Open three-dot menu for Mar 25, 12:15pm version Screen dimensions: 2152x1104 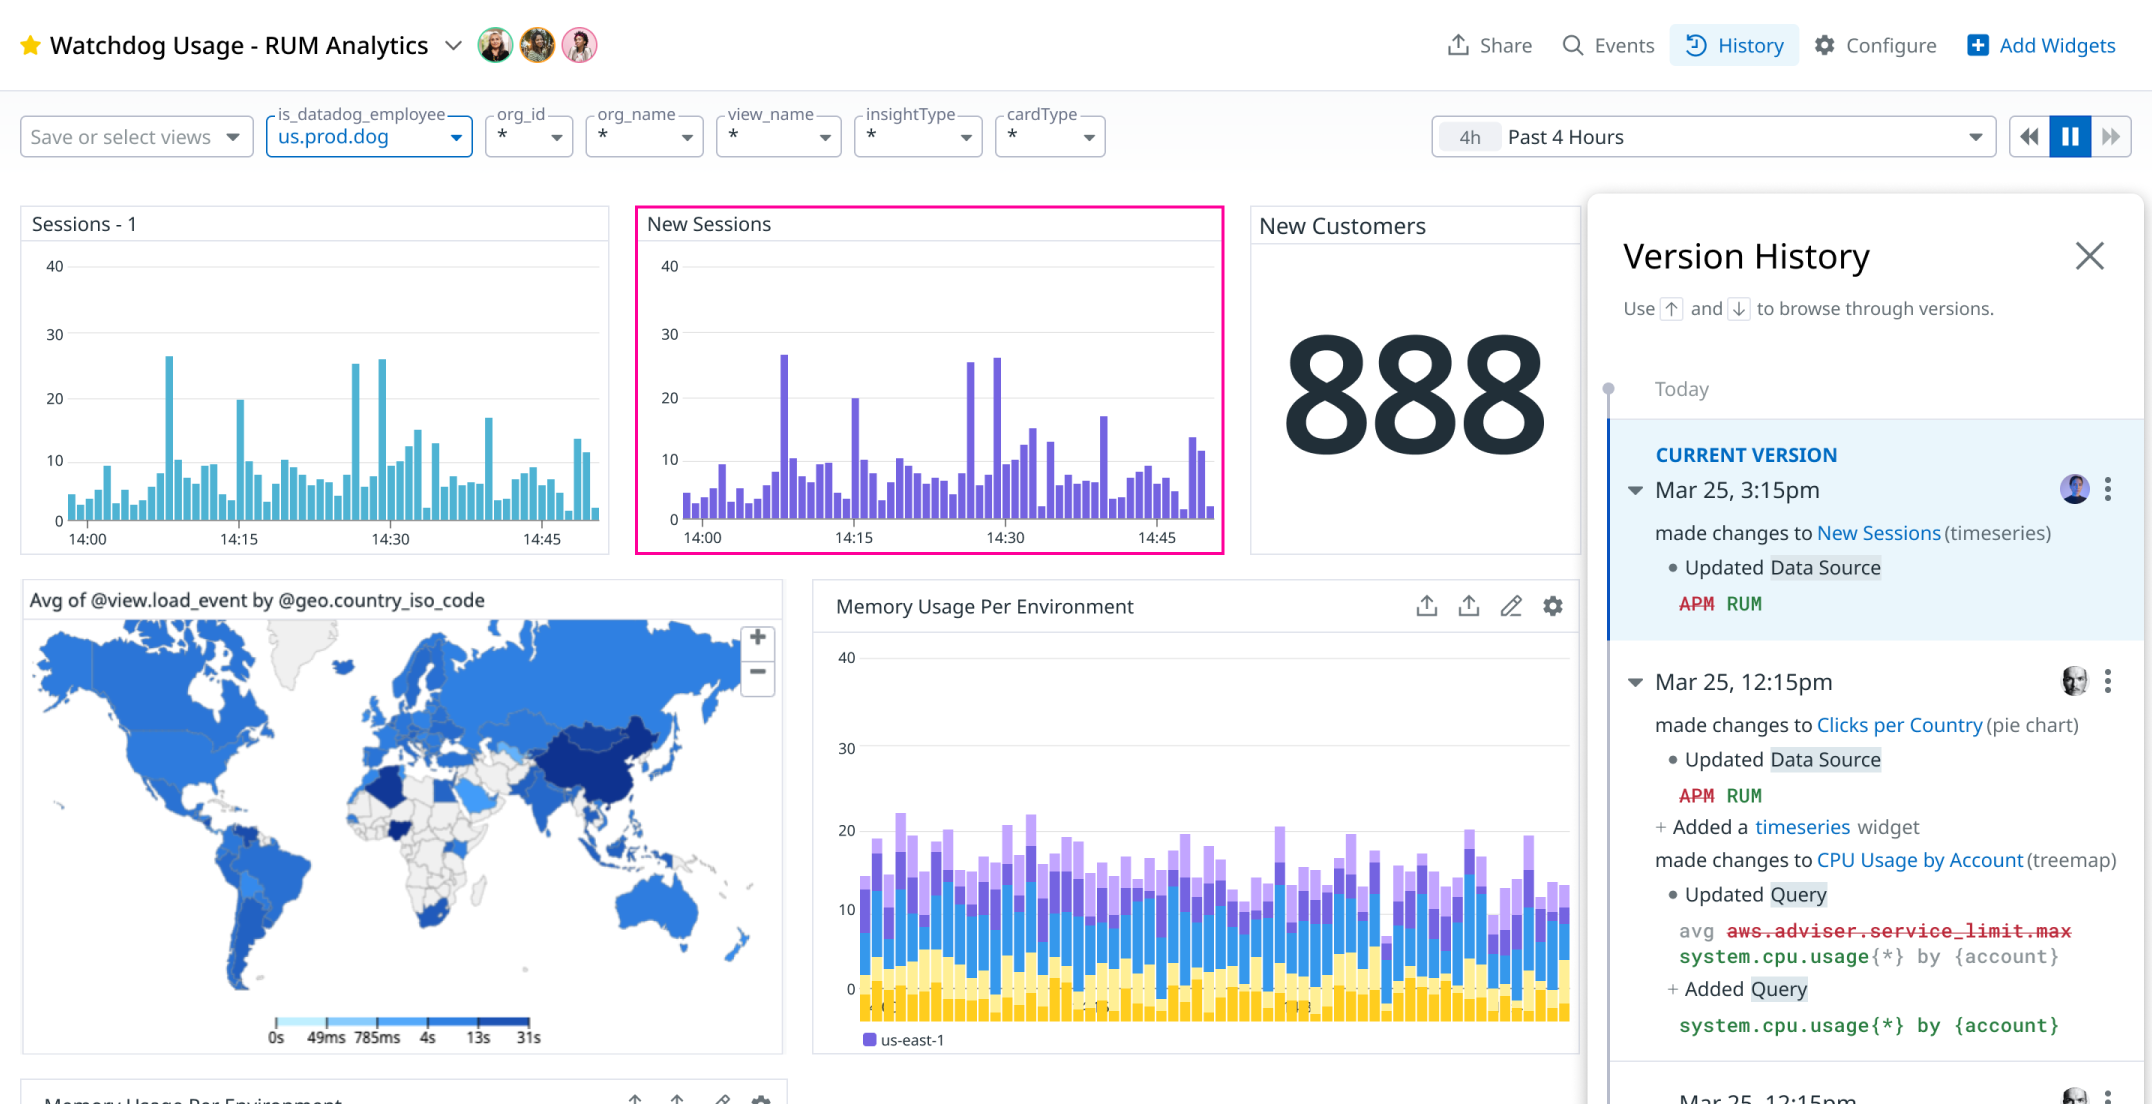point(2108,681)
